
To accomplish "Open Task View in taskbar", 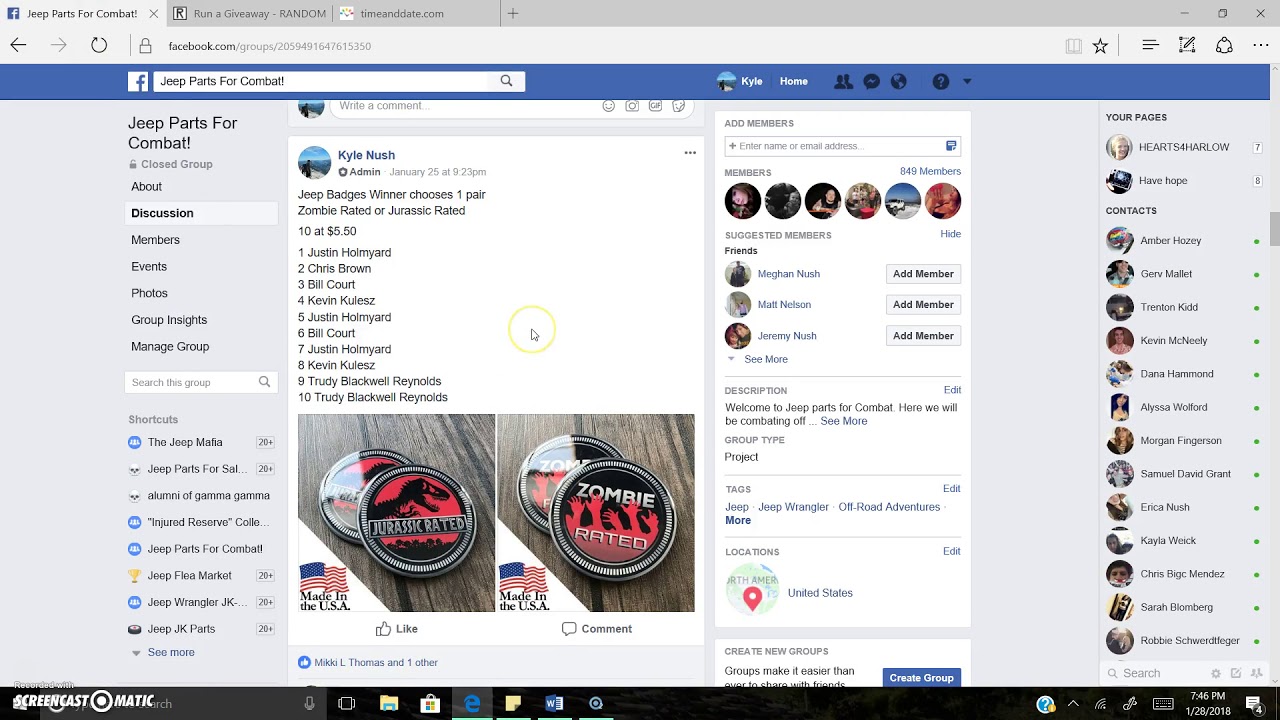I will [347, 703].
